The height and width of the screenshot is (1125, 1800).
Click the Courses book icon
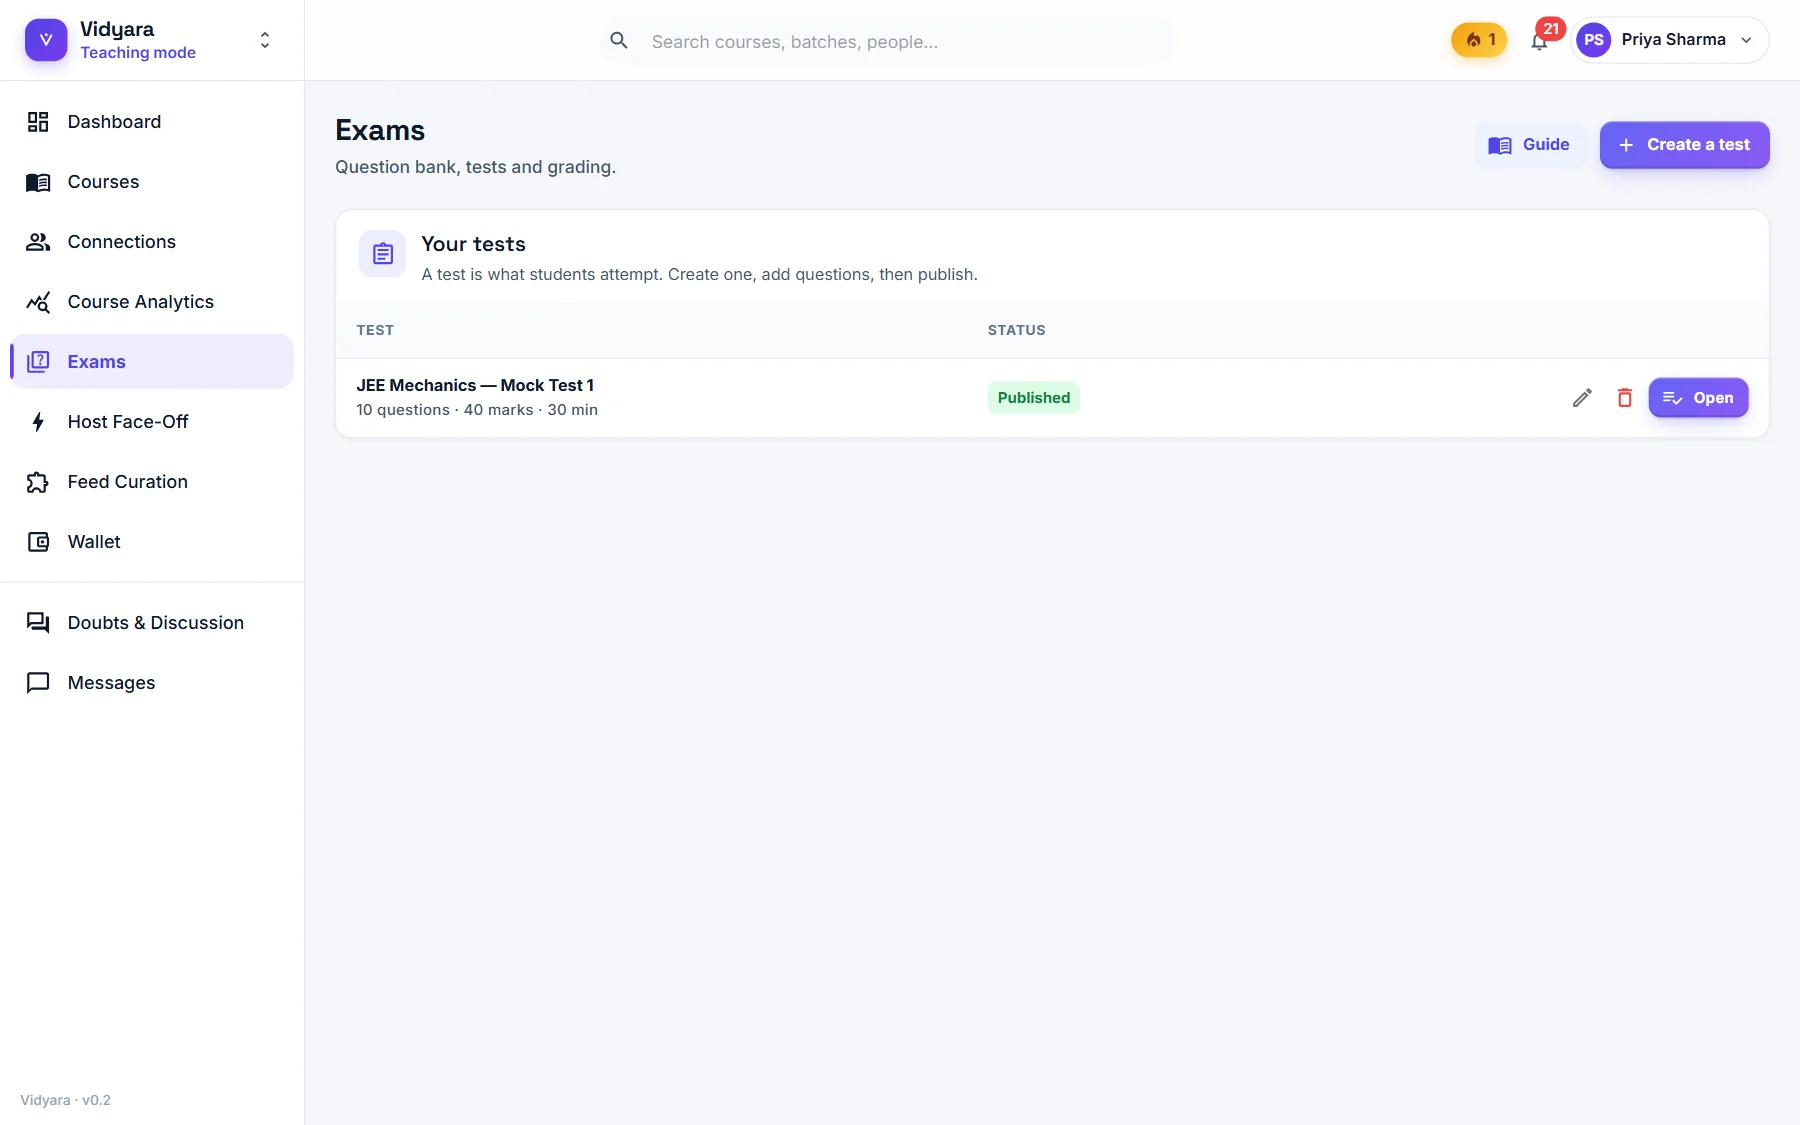click(x=38, y=182)
